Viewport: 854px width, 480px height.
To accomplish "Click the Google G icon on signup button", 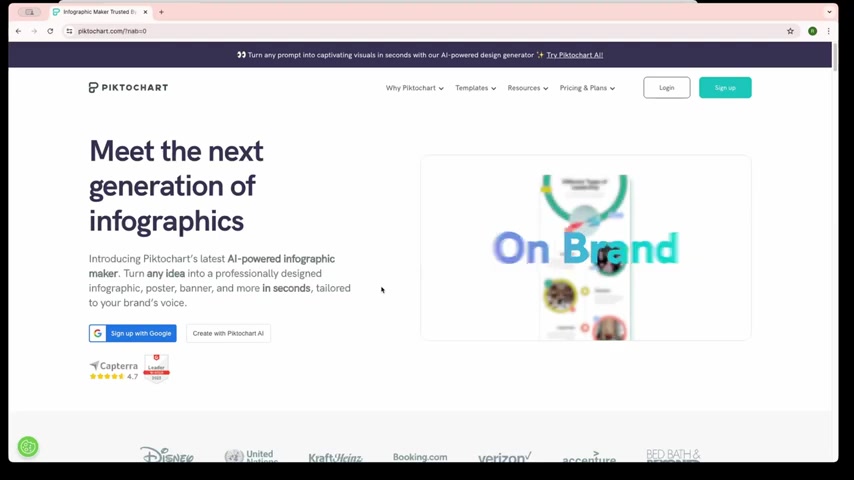I will [97, 333].
